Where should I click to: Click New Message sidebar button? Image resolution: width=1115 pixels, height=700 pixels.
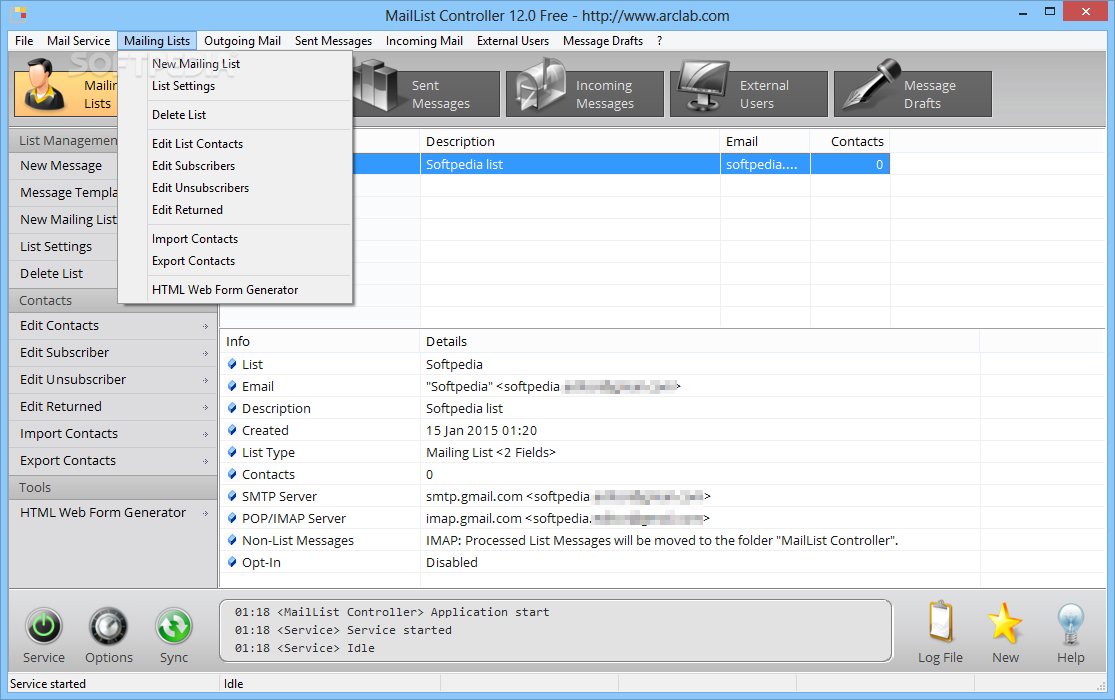click(64, 166)
